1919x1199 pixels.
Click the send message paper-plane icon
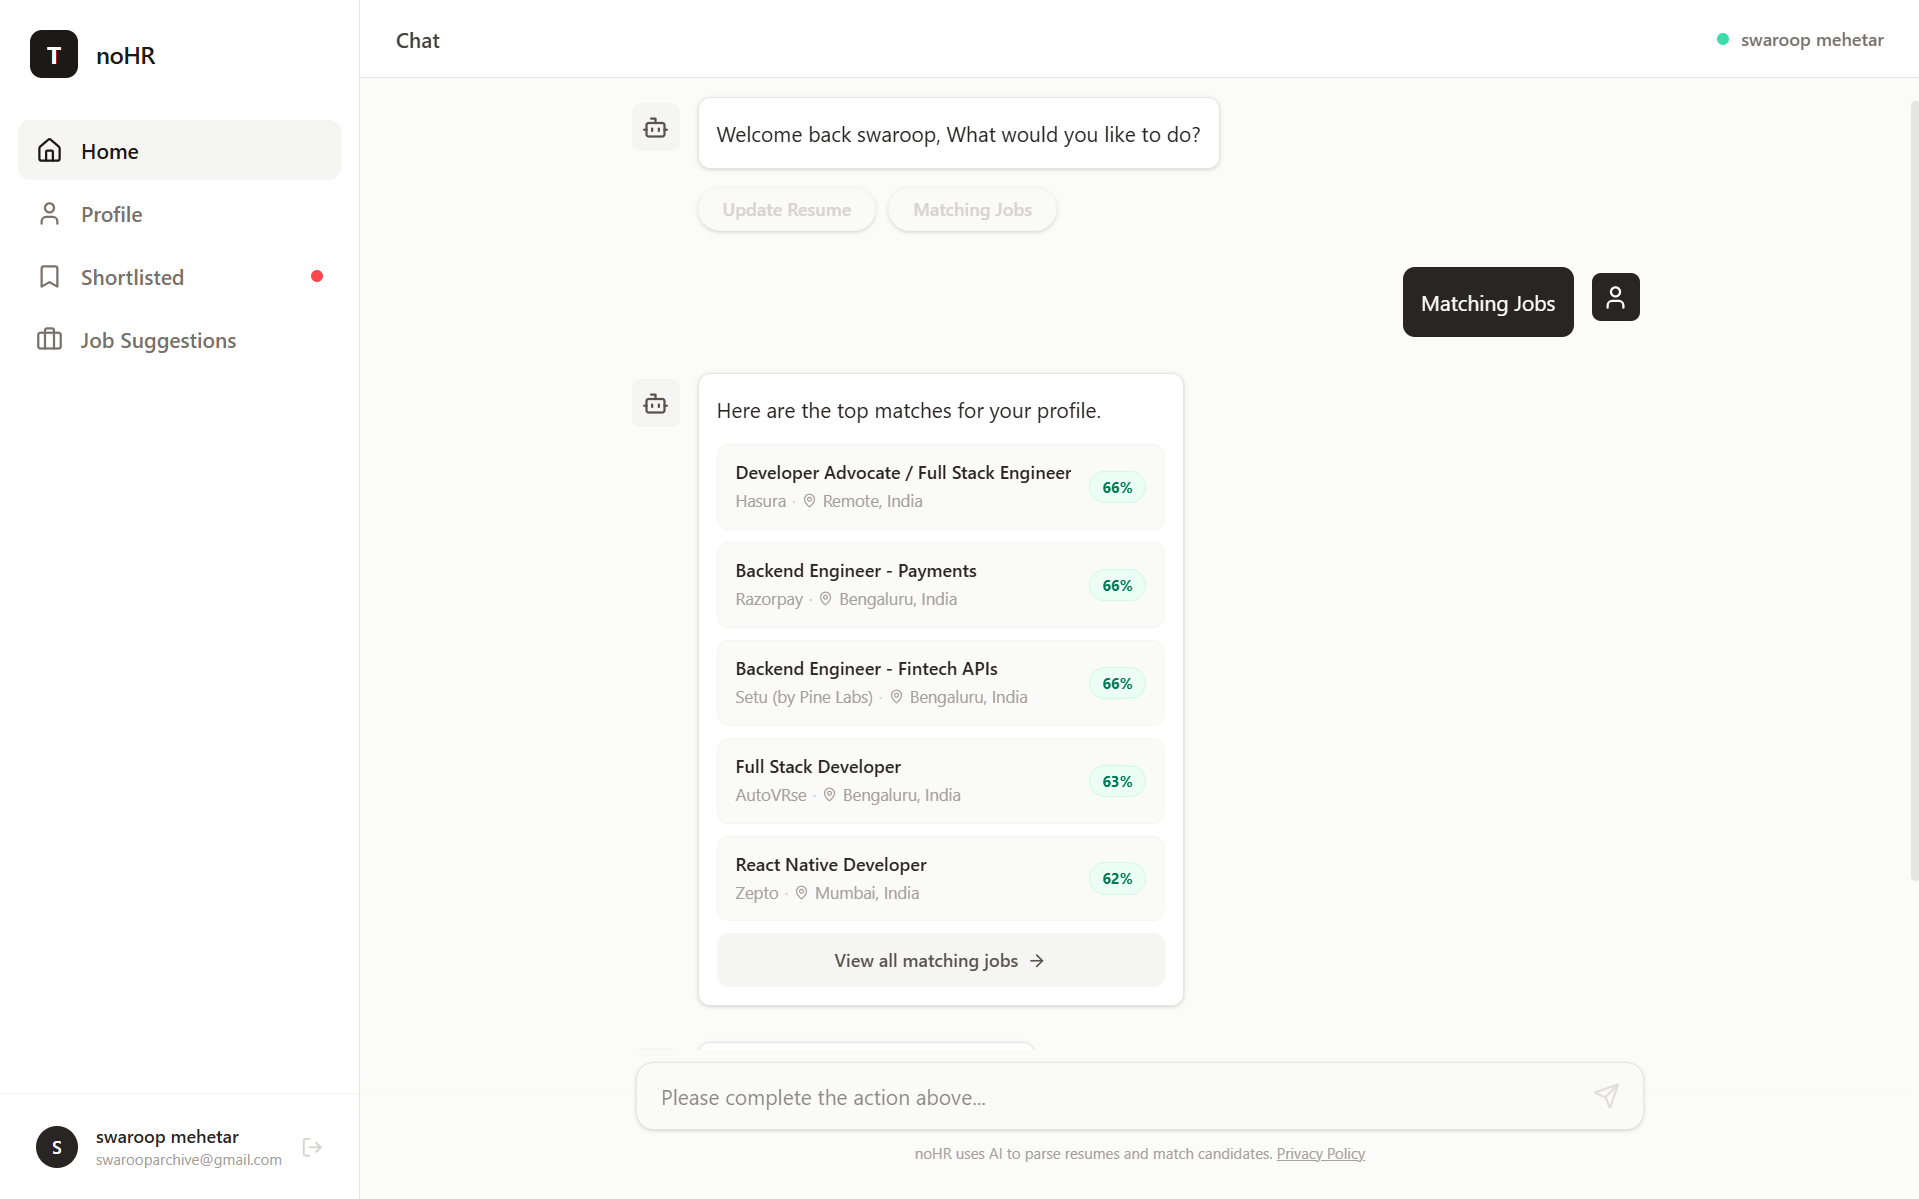click(x=1605, y=1095)
